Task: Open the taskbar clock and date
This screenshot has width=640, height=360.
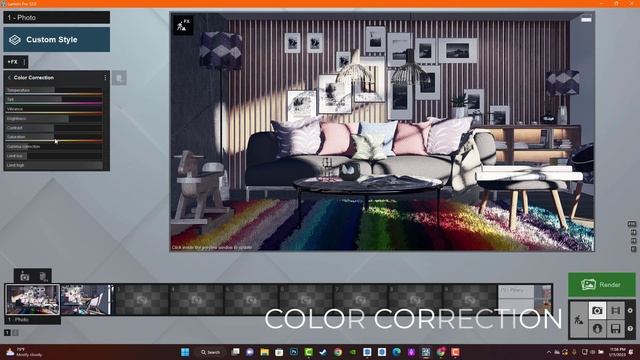Action: 617,352
